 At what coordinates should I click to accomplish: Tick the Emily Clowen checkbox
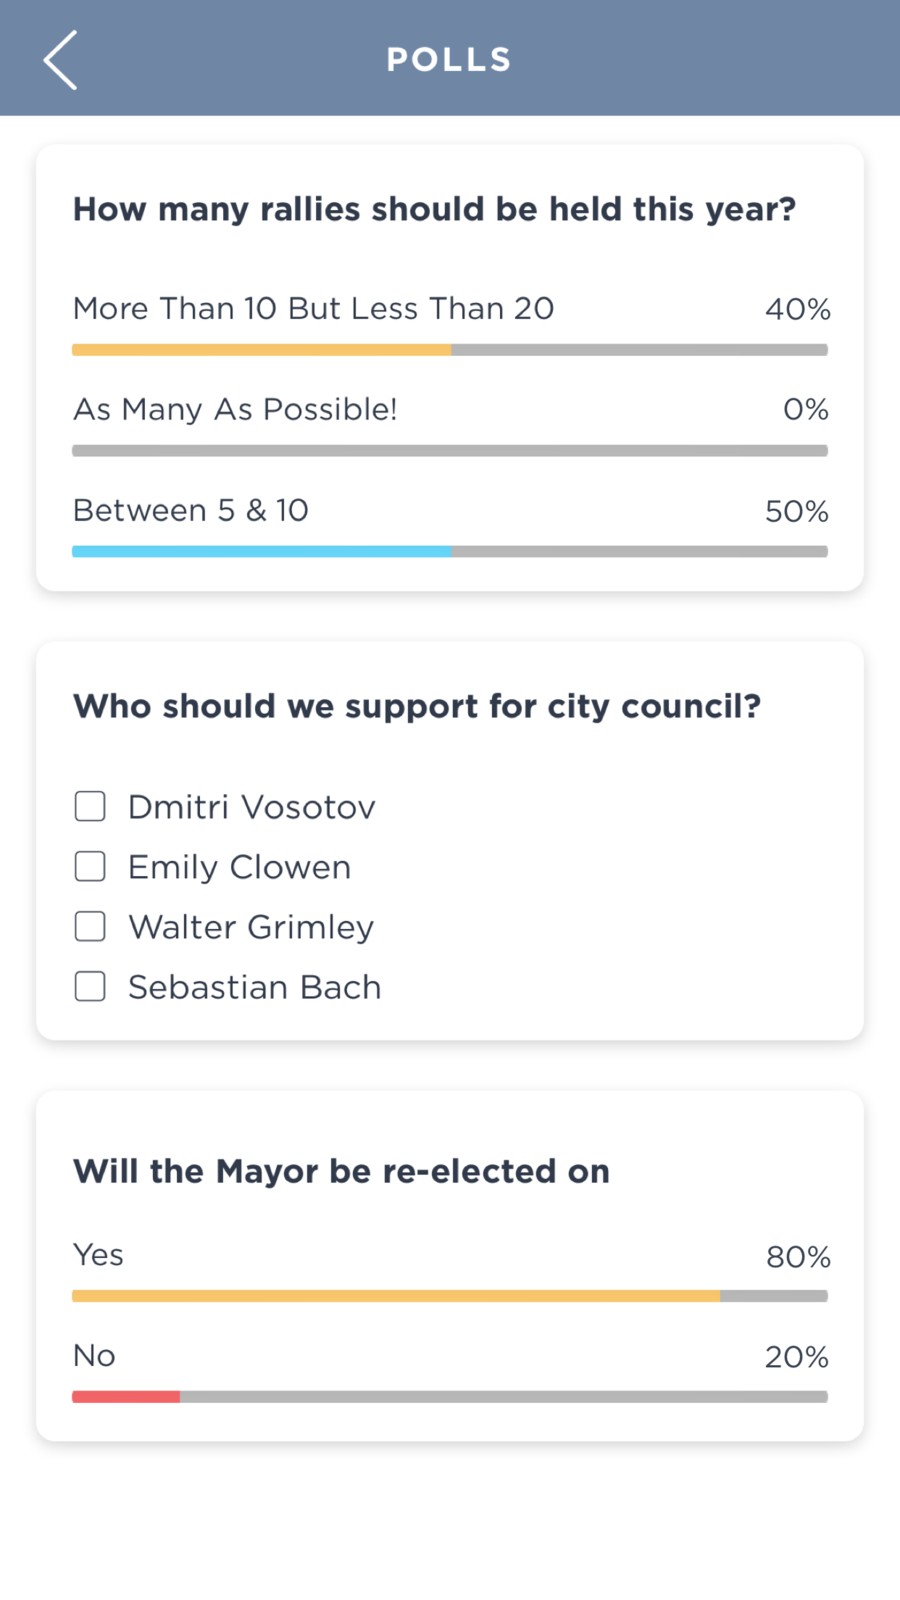pos(90,866)
